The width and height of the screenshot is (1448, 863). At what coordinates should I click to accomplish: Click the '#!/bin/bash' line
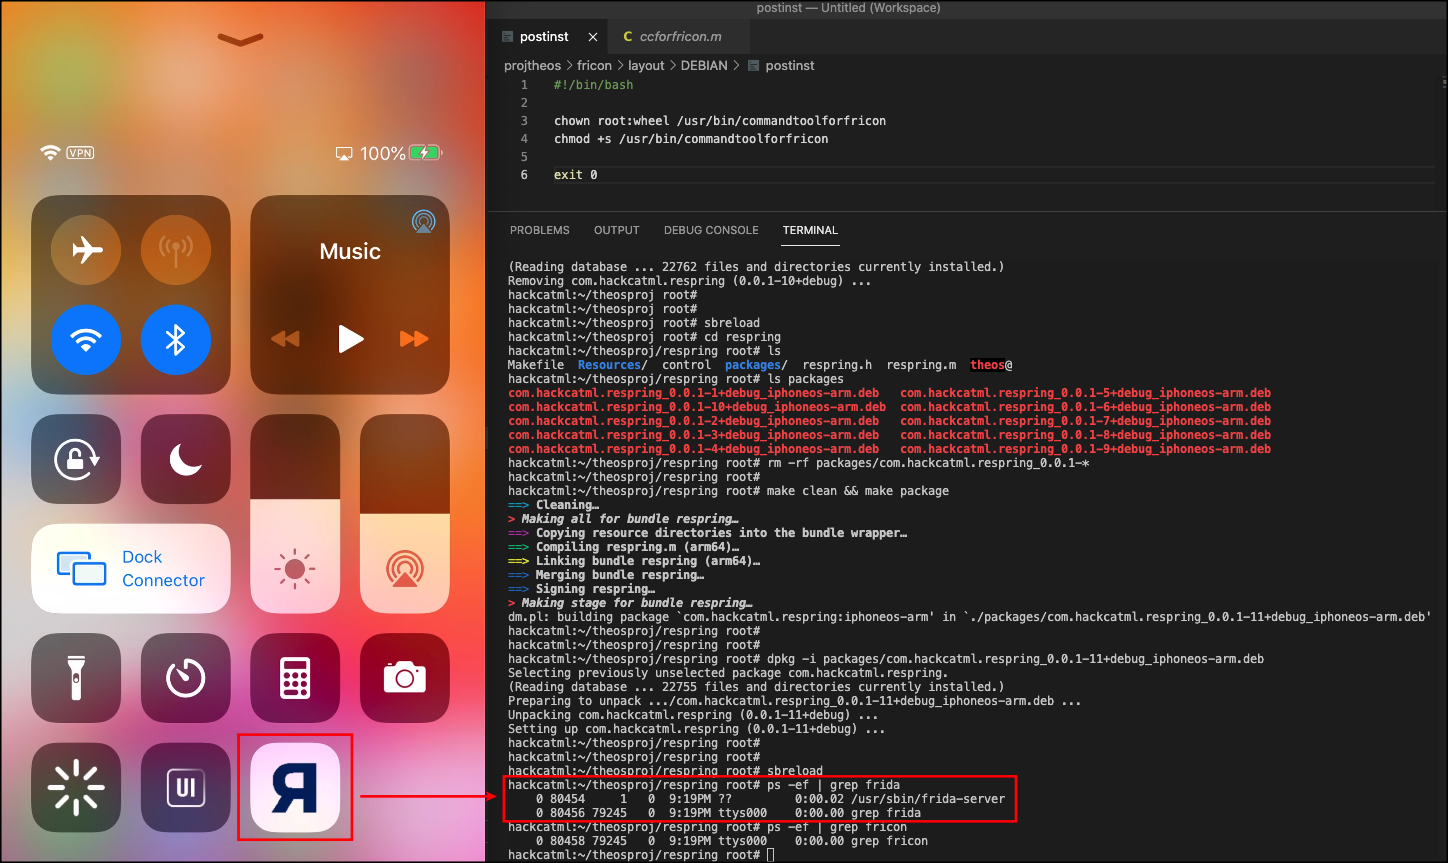pyautogui.click(x=593, y=85)
